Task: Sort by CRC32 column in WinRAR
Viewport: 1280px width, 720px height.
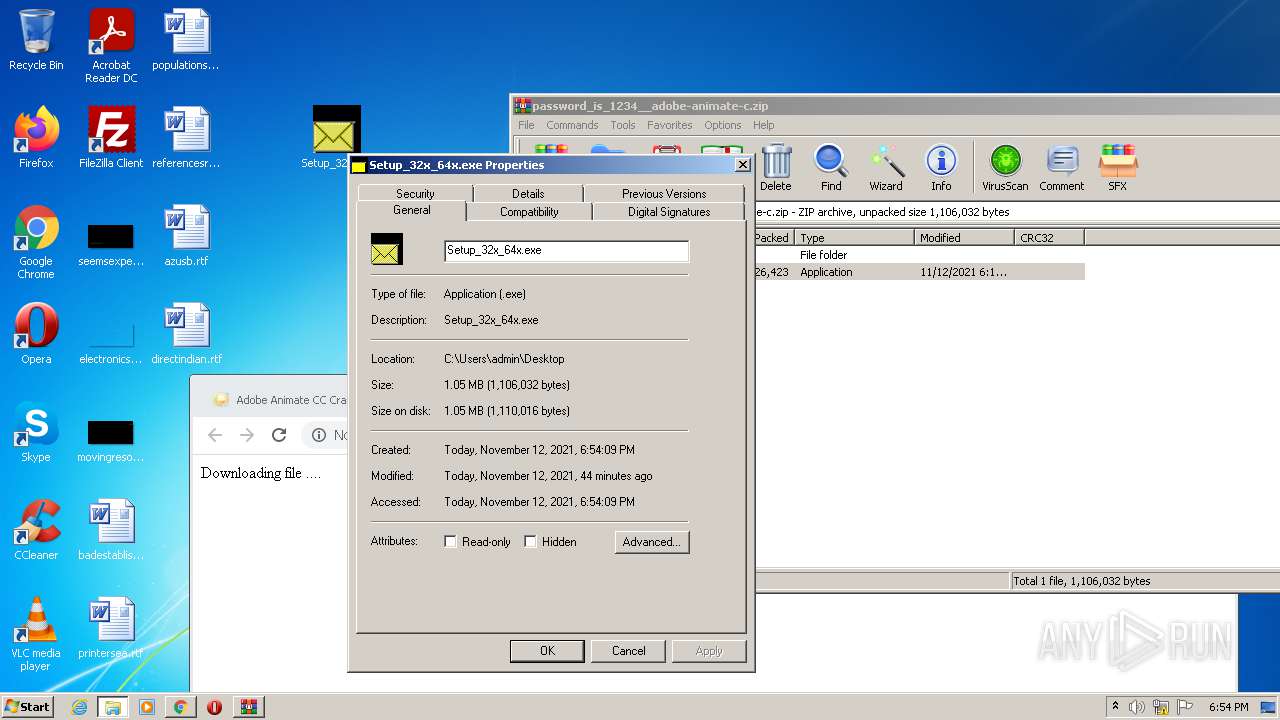Action: 1049,237
